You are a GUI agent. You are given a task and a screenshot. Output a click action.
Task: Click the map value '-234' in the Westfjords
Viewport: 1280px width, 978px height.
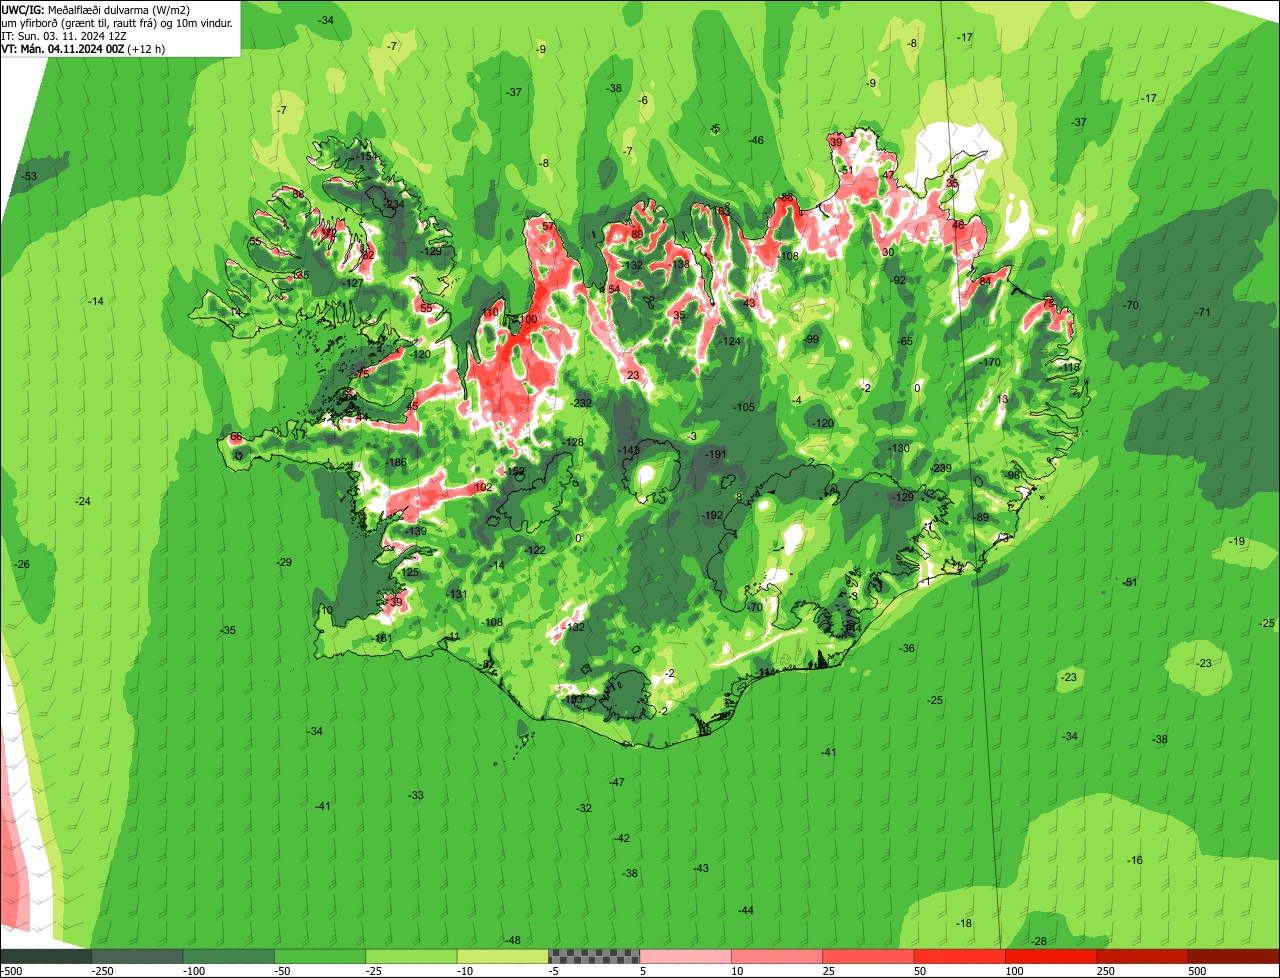click(x=393, y=204)
